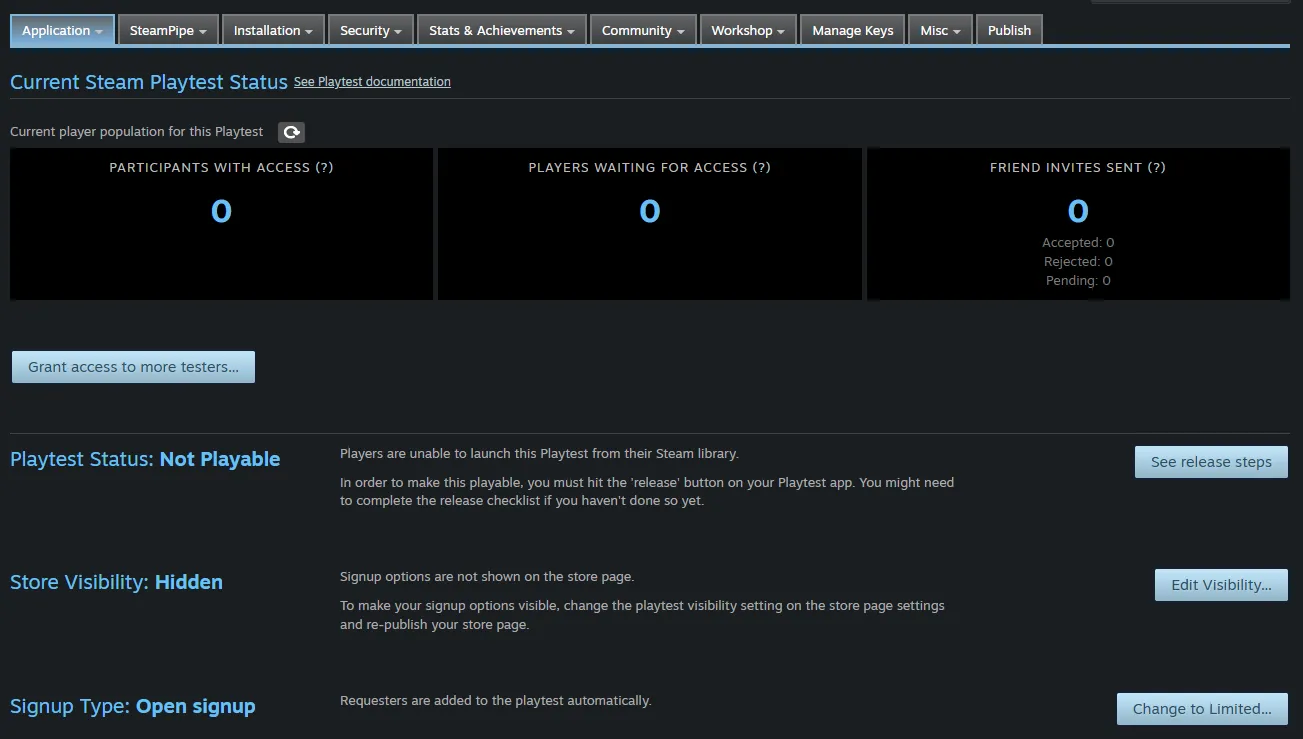Click the Change to Limited button
1303x739 pixels.
point(1202,709)
